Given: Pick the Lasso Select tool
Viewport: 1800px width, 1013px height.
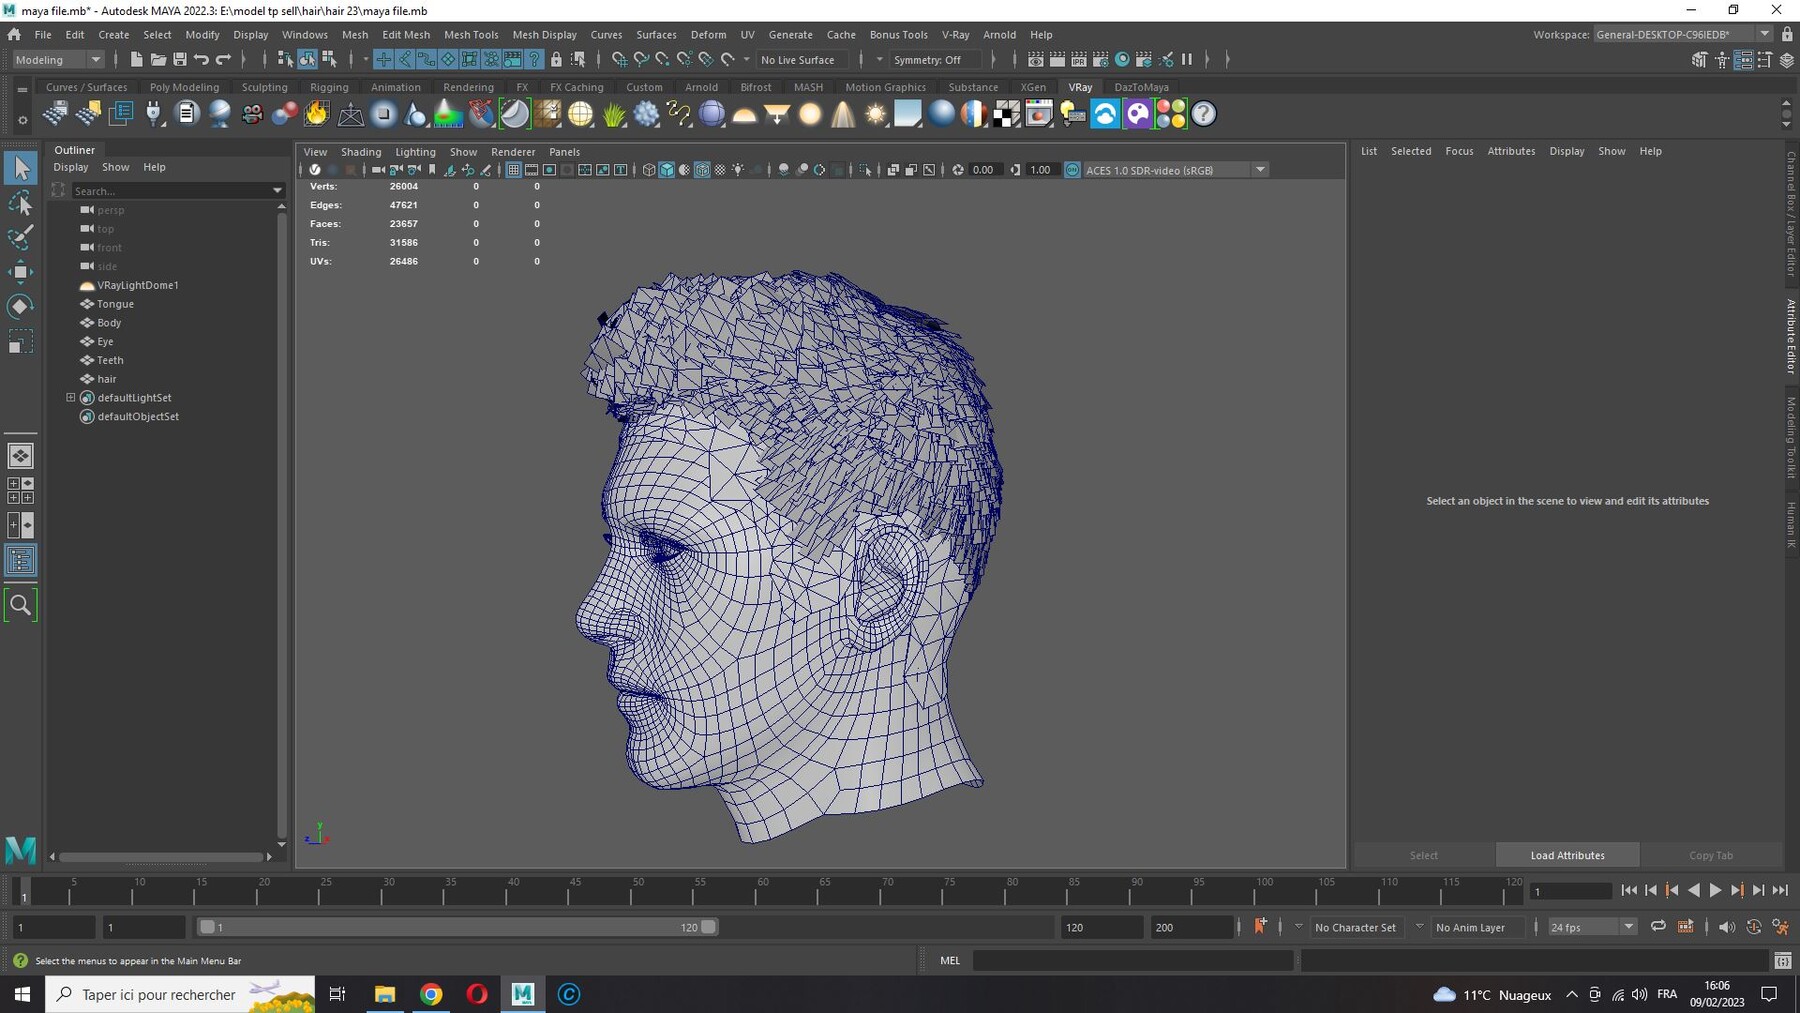Looking at the screenshot, I should [x=20, y=203].
